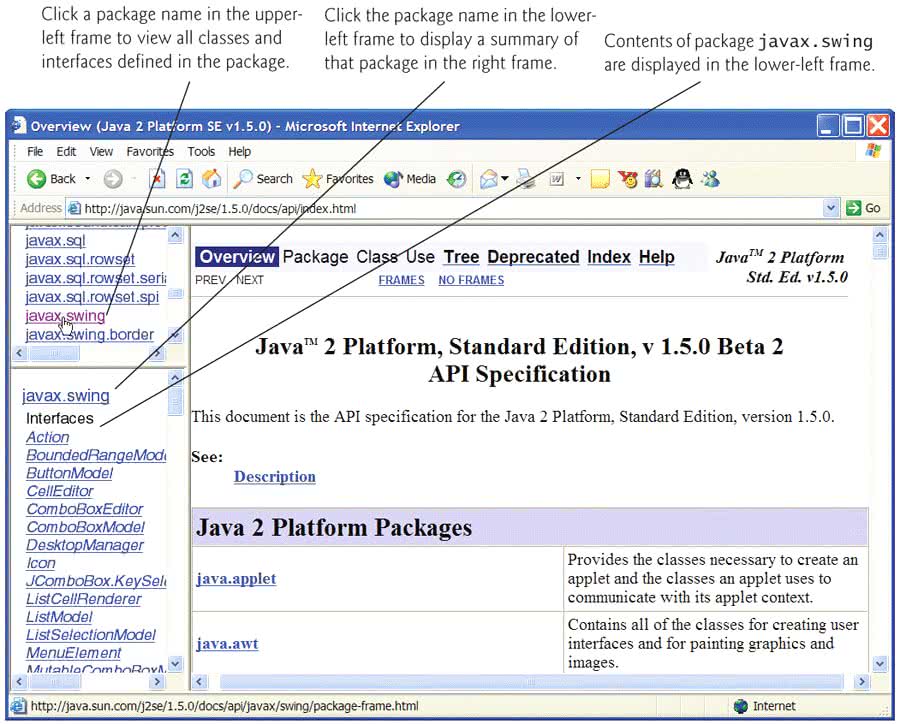Open the View menu
The width and height of the screenshot is (900, 724).
[x=101, y=152]
